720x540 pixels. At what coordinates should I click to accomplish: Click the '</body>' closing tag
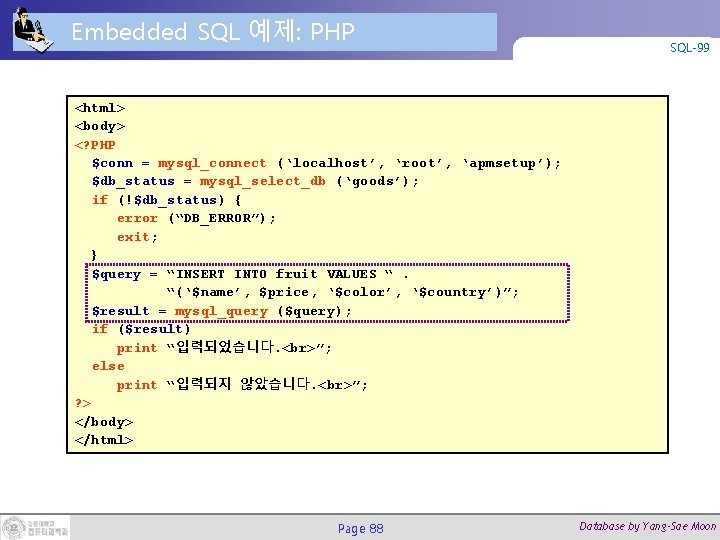[104, 422]
